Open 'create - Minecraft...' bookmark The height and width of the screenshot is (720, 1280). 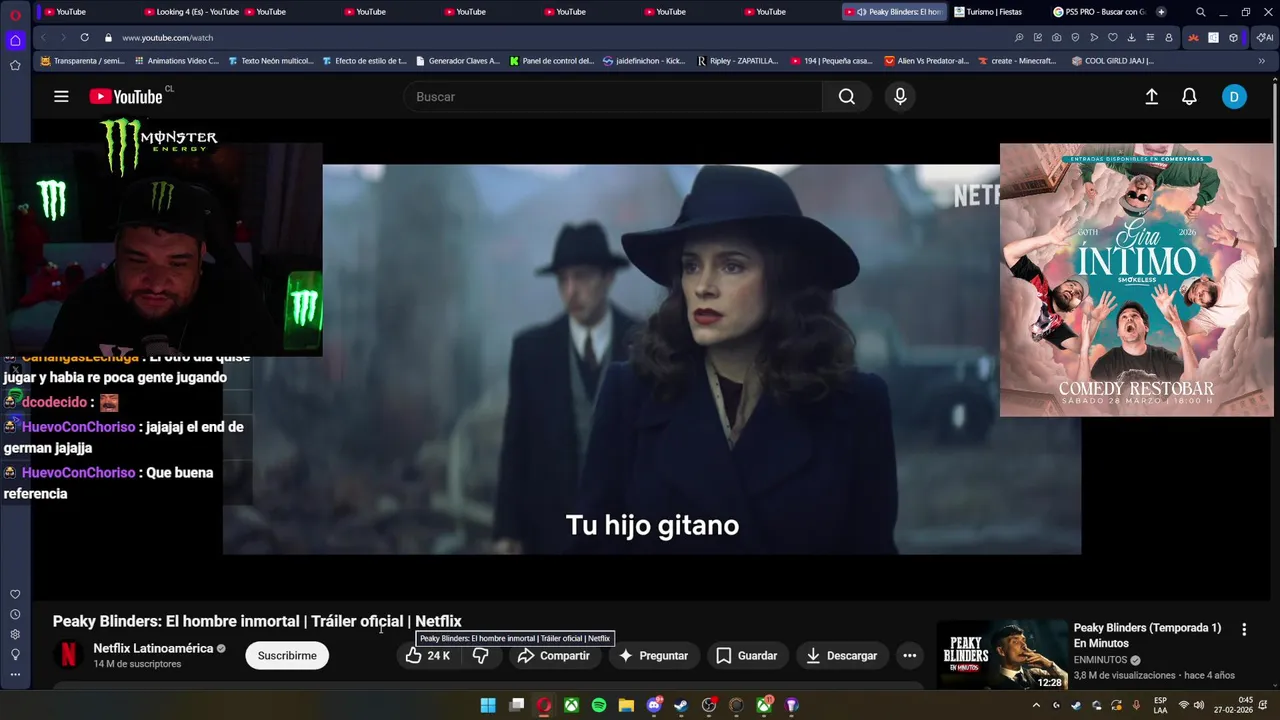pyautogui.click(x=1017, y=61)
